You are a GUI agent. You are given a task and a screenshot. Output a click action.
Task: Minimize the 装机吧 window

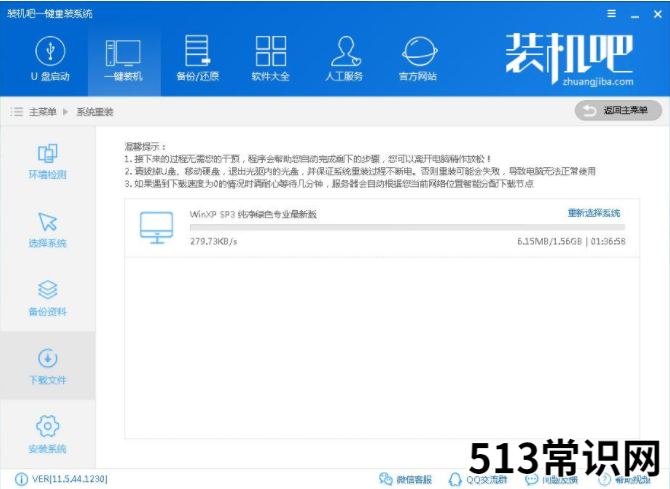(635, 15)
